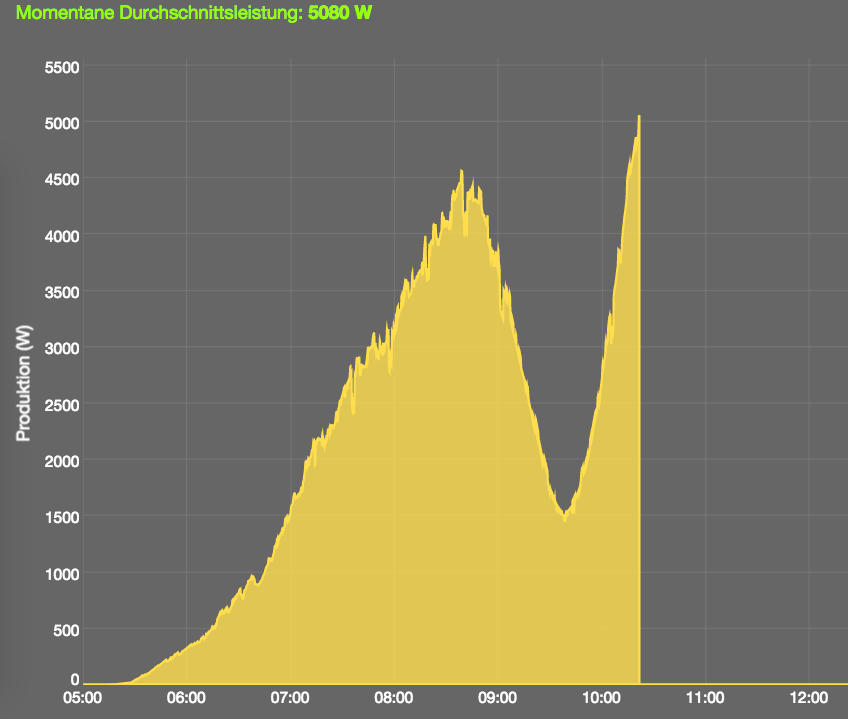
Task: Click the 06:00 time axis label
Action: (186, 698)
